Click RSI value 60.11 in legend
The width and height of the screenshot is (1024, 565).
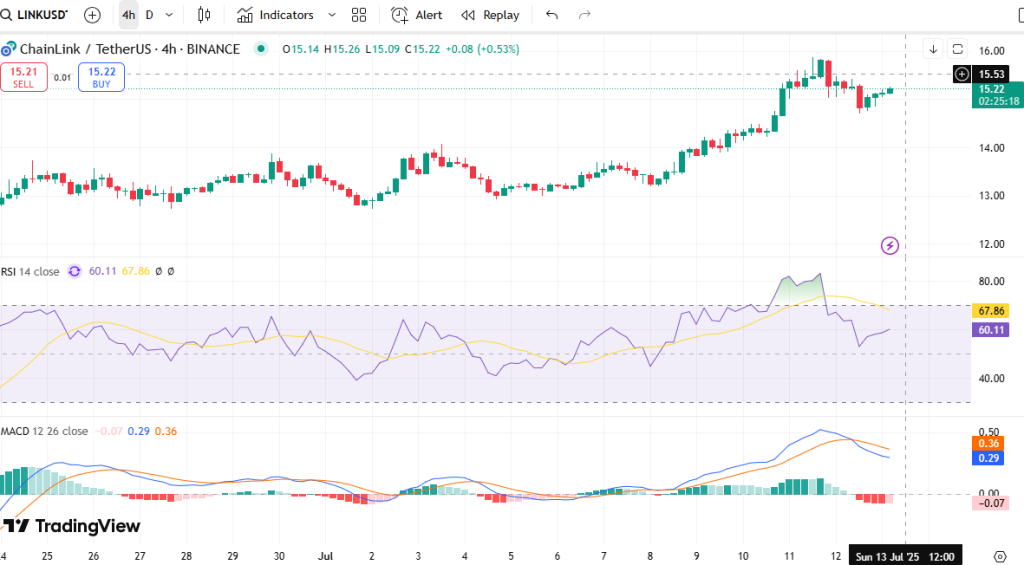(x=103, y=271)
